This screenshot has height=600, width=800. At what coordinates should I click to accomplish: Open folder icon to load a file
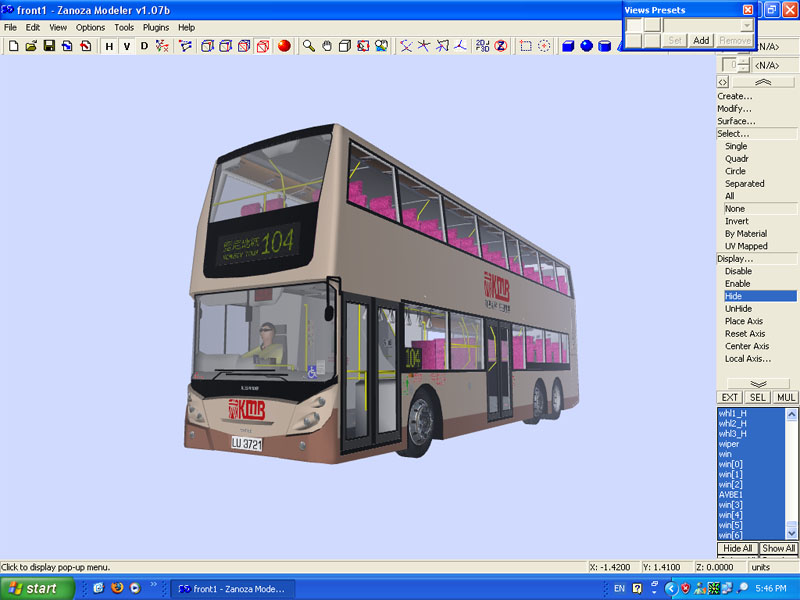click(31, 46)
